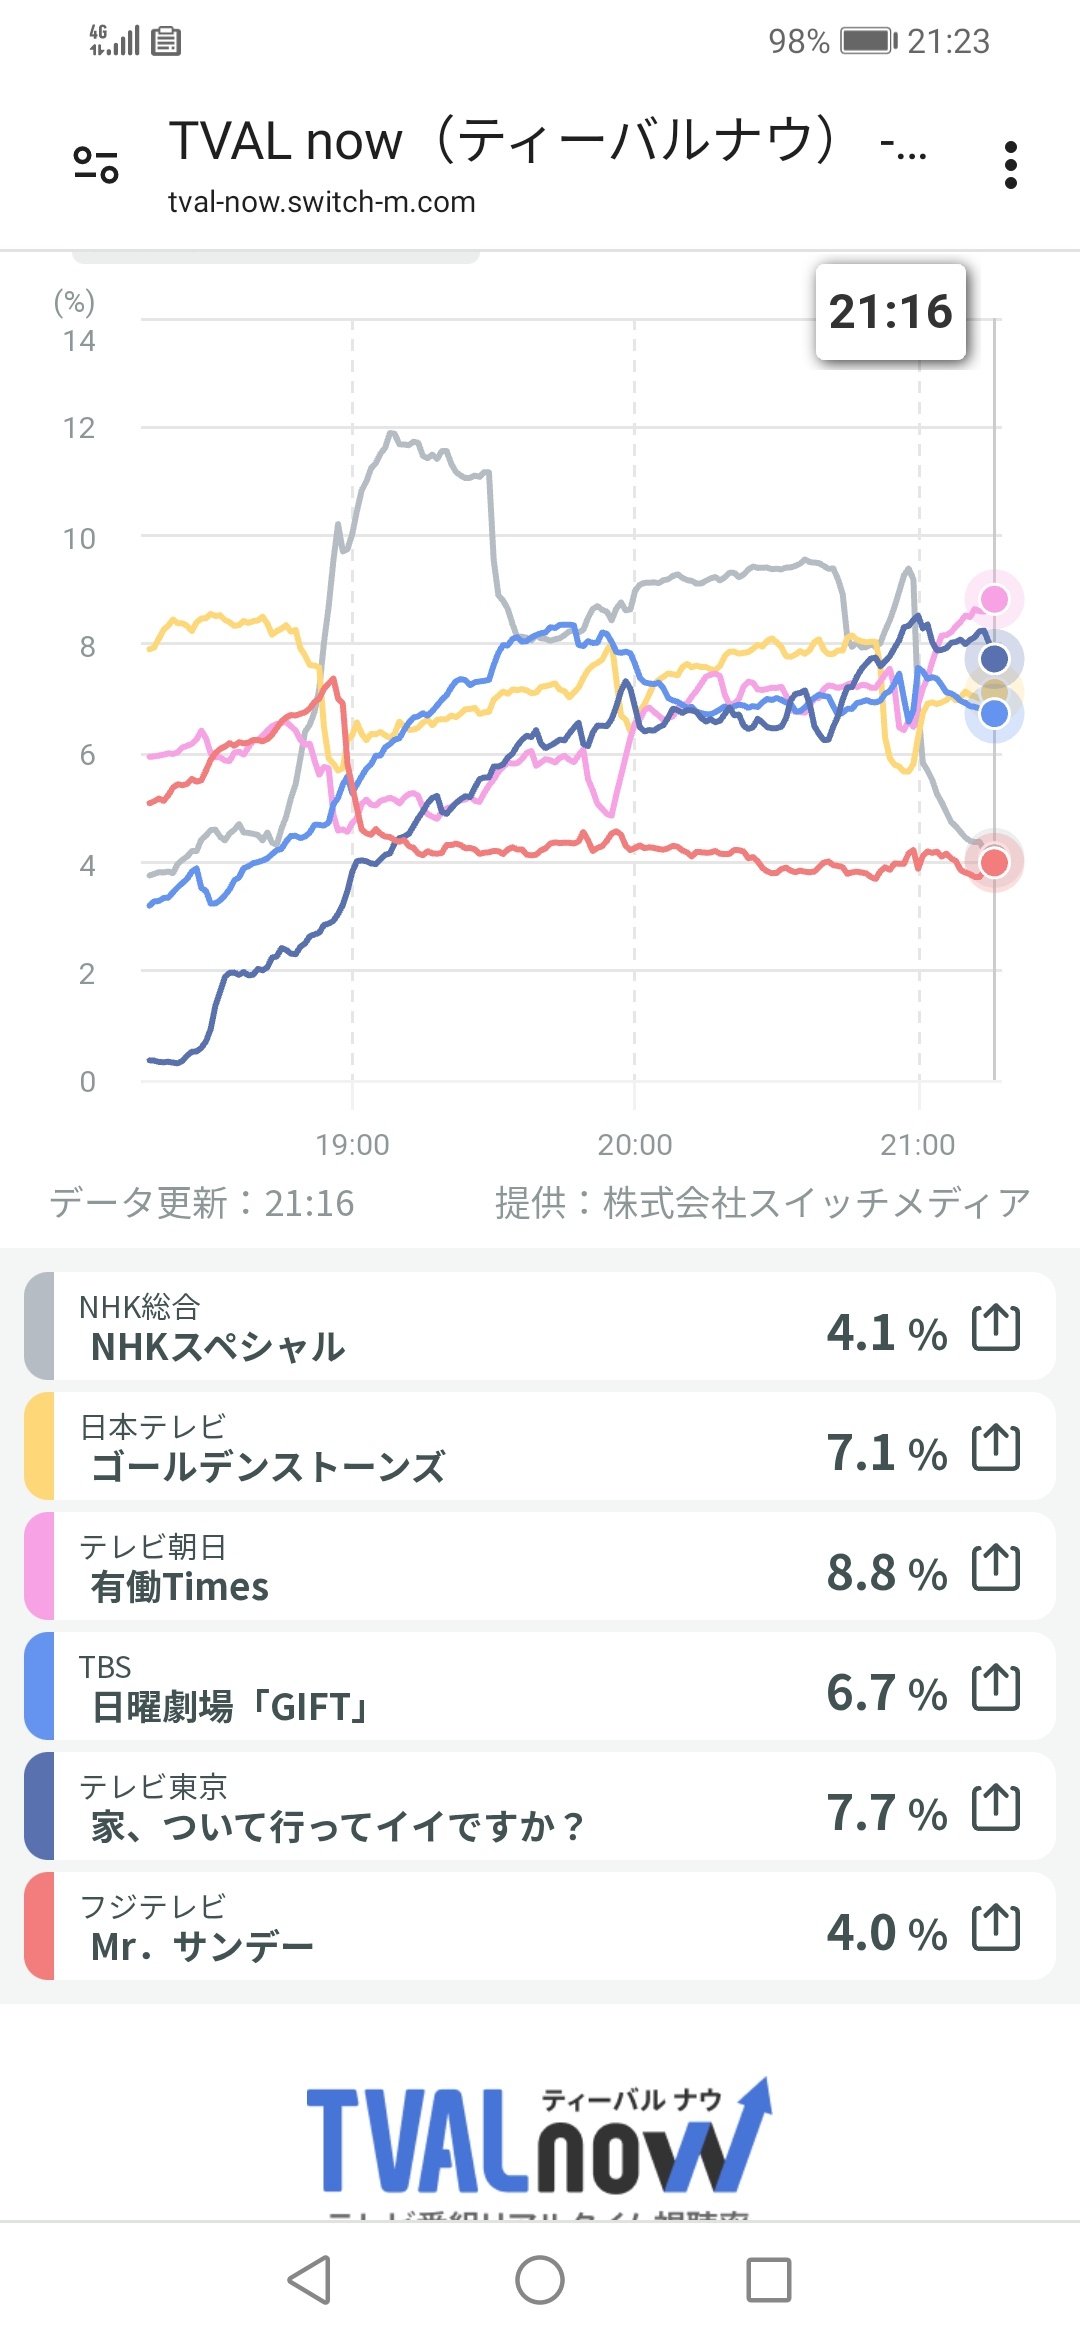Select the NHK総合 channel row
This screenshot has height=2340, width=1080.
[540, 1326]
